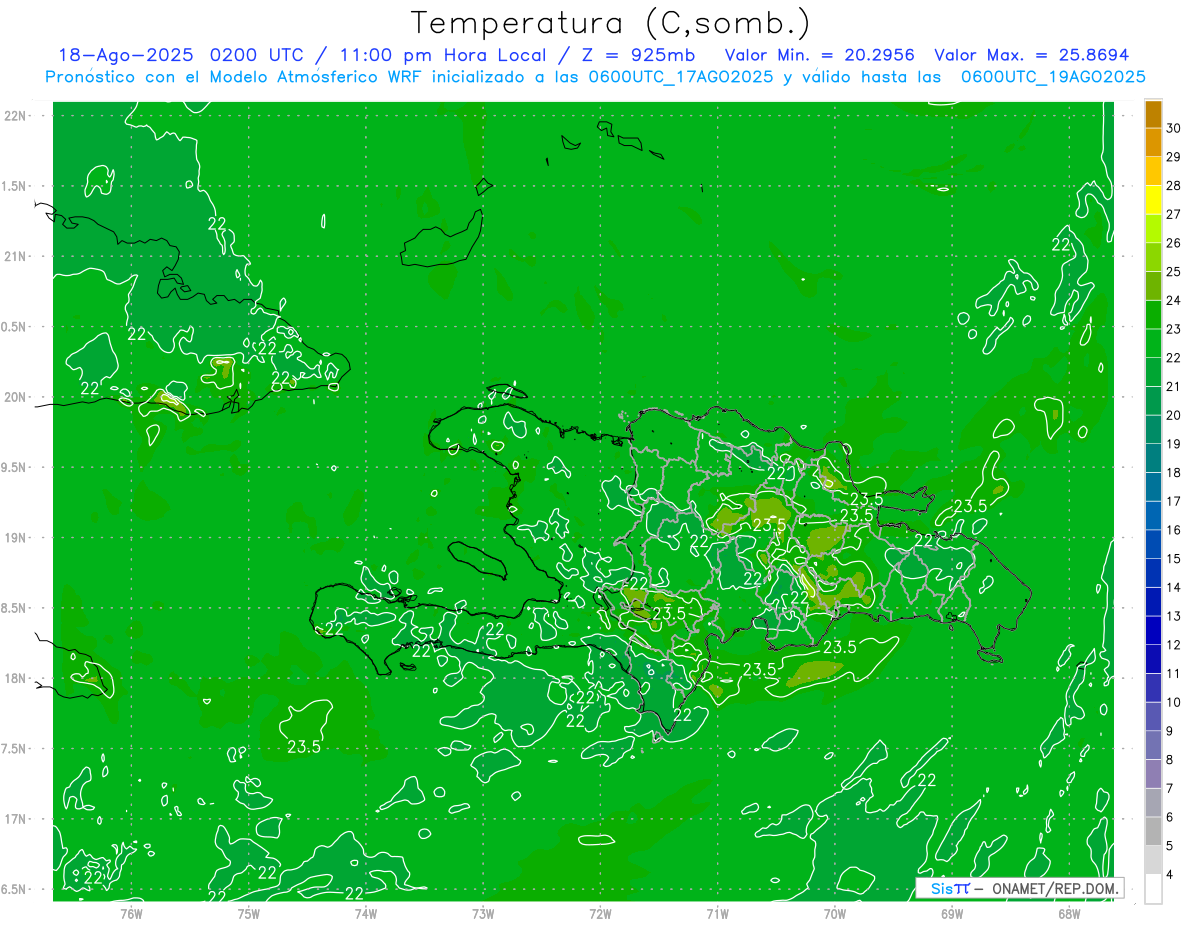
Task: Click the '21N' latitude axis label
Action: click(x=14, y=256)
